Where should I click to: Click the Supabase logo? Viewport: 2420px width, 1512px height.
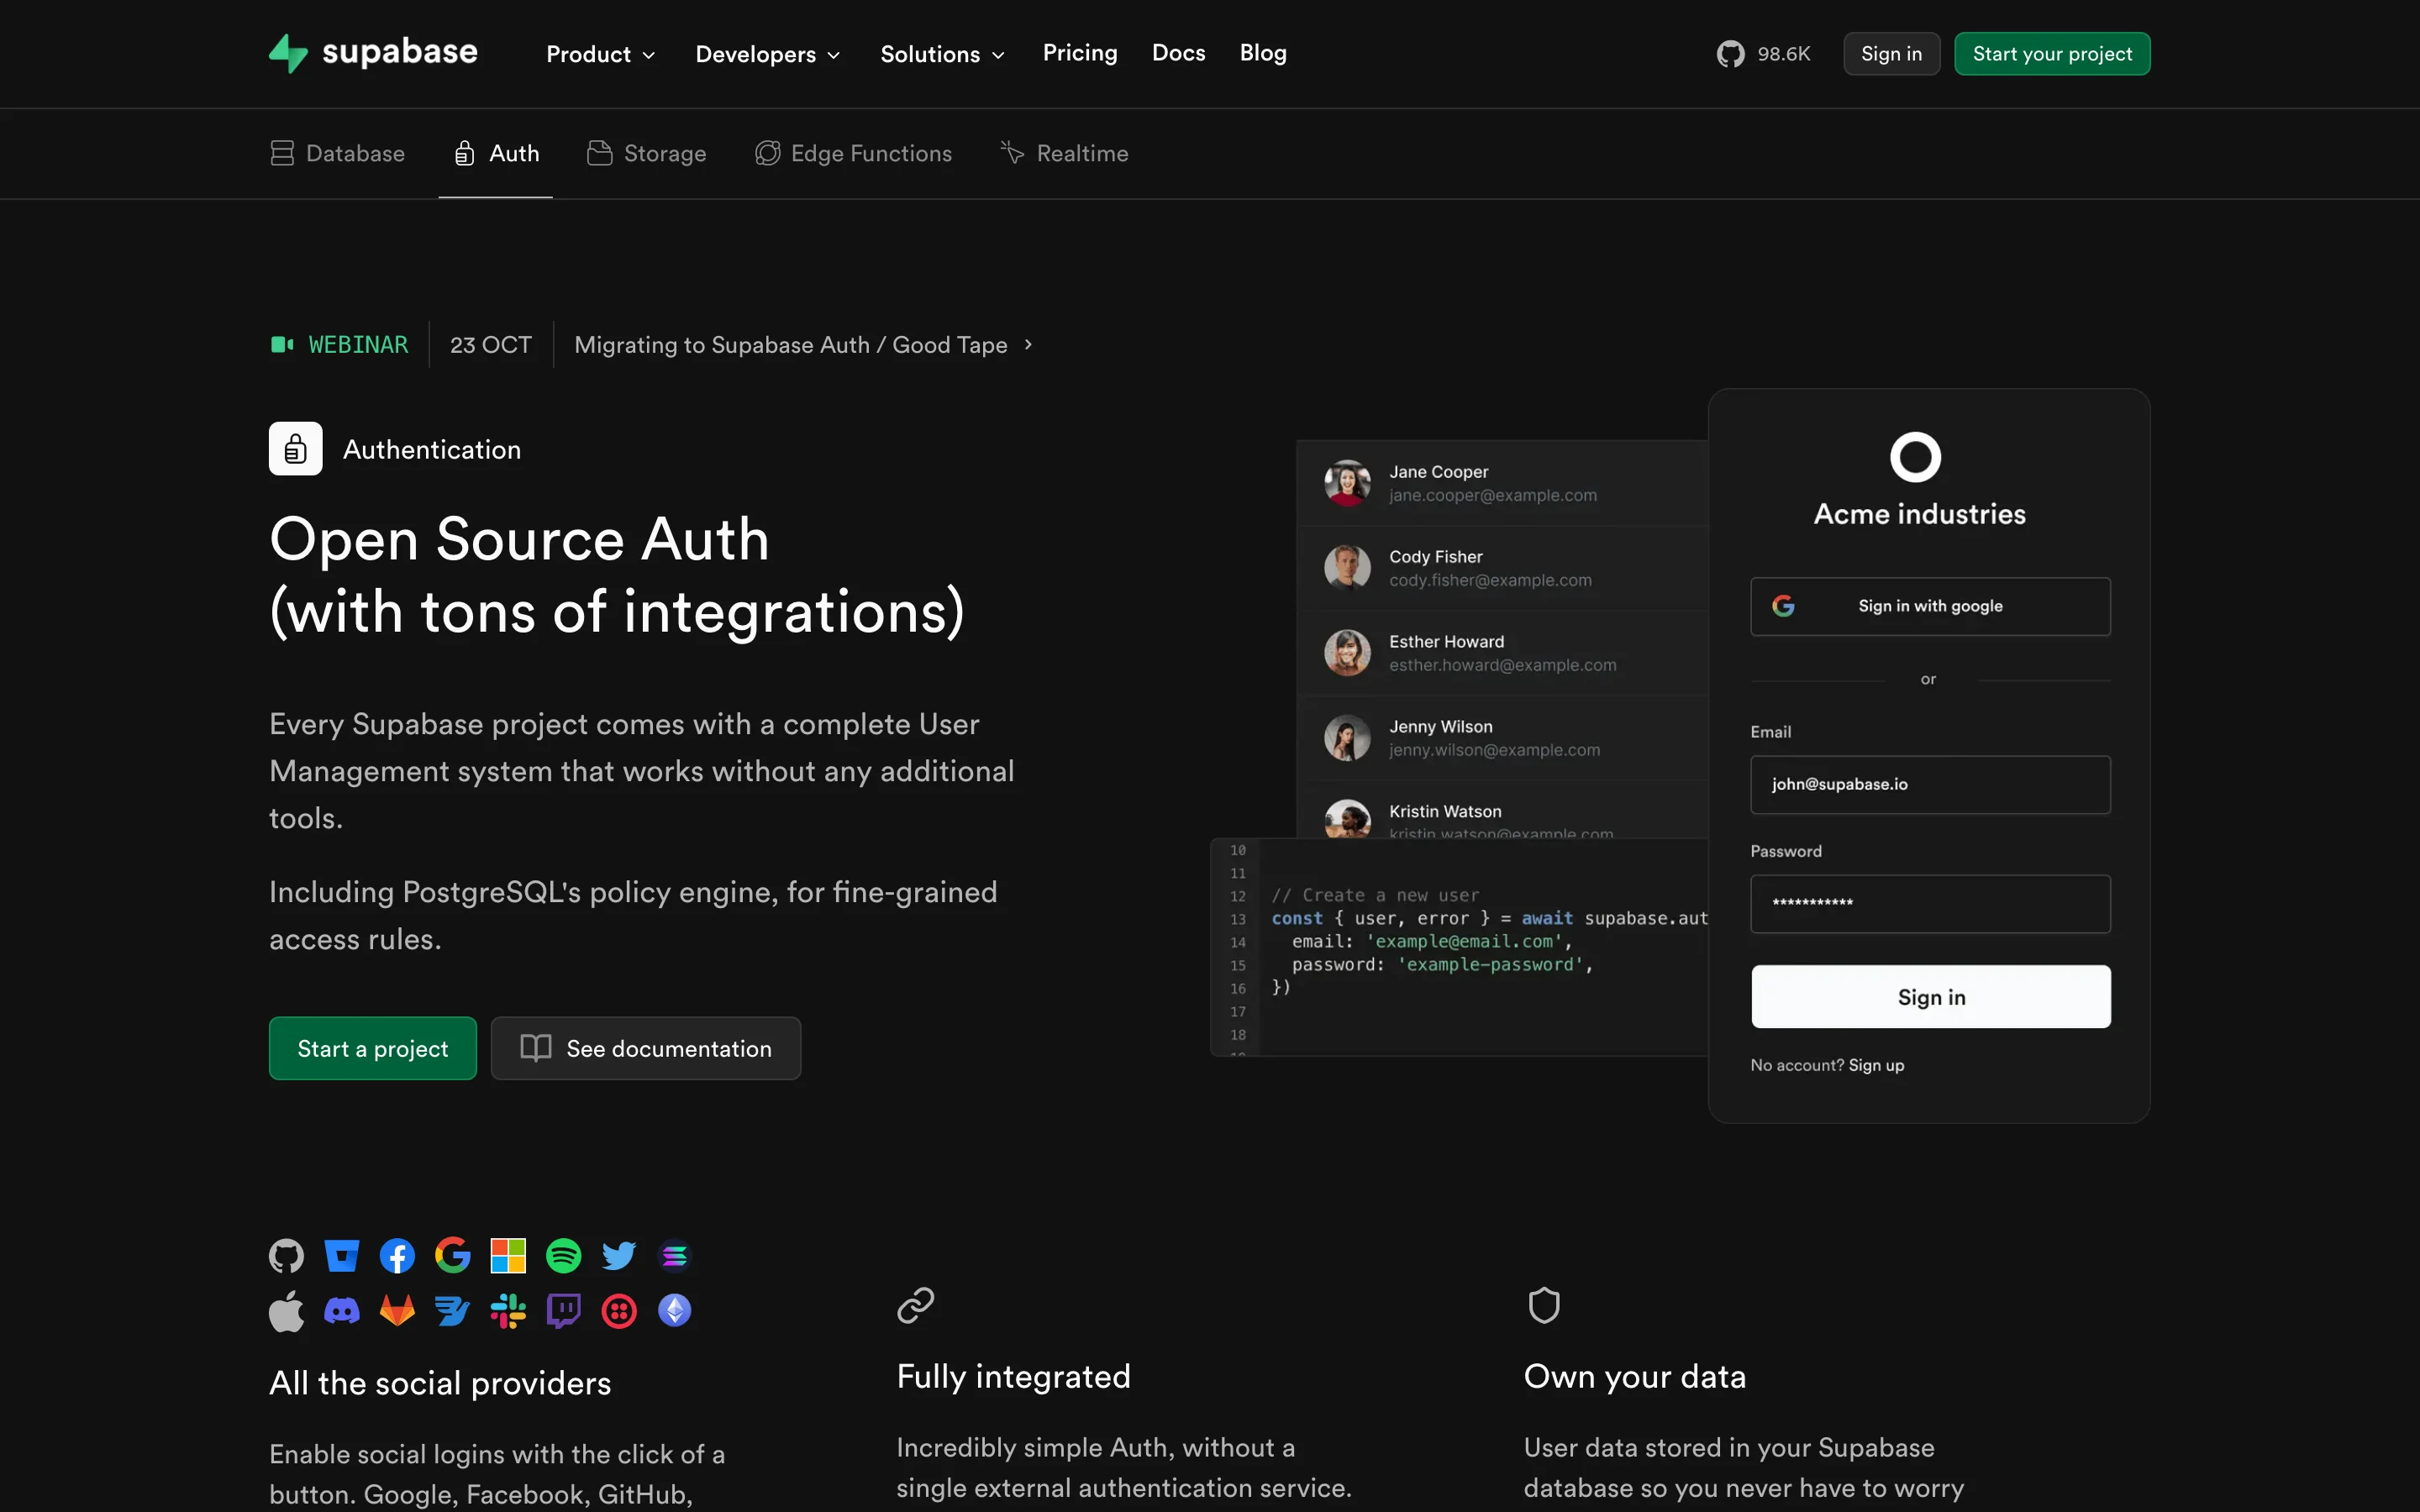372,53
